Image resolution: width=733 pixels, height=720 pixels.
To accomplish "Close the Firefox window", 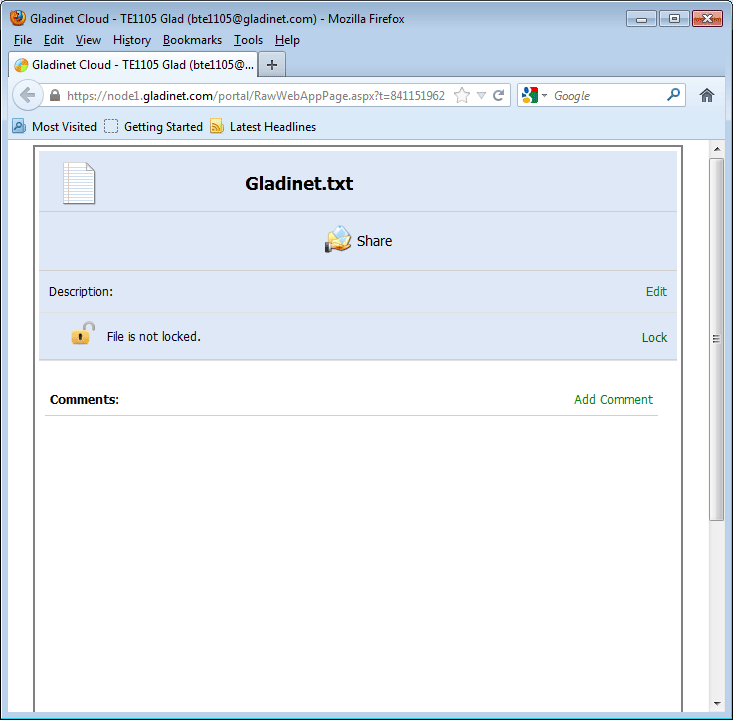I will [707, 19].
